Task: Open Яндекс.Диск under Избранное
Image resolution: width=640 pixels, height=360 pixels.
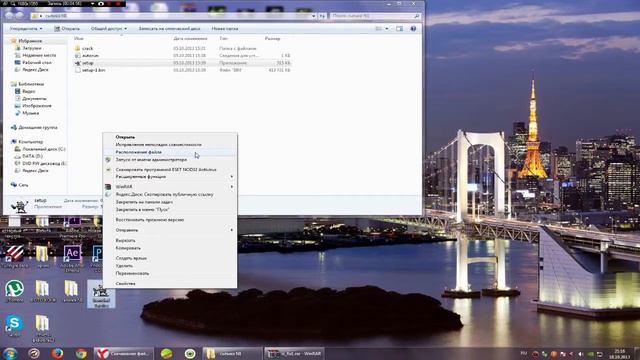Action: 35,70
